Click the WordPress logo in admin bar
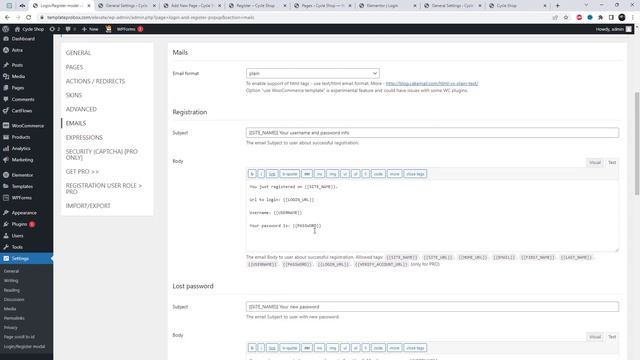 (5, 29)
